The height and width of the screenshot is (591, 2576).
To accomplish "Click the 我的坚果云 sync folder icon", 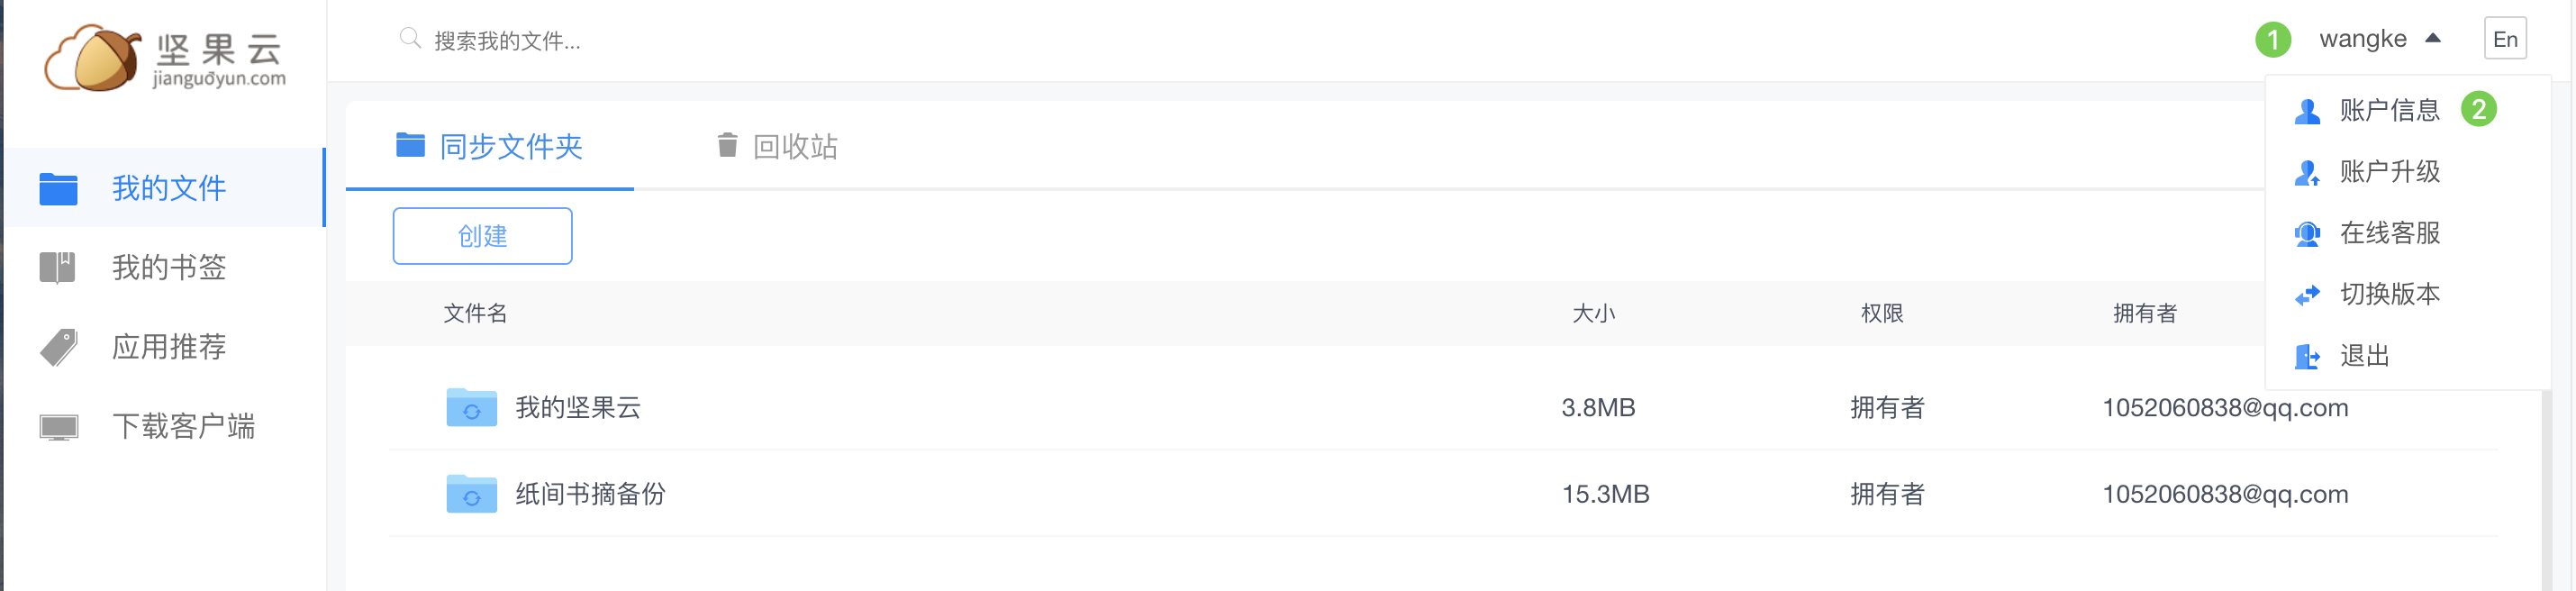I will [x=471, y=407].
